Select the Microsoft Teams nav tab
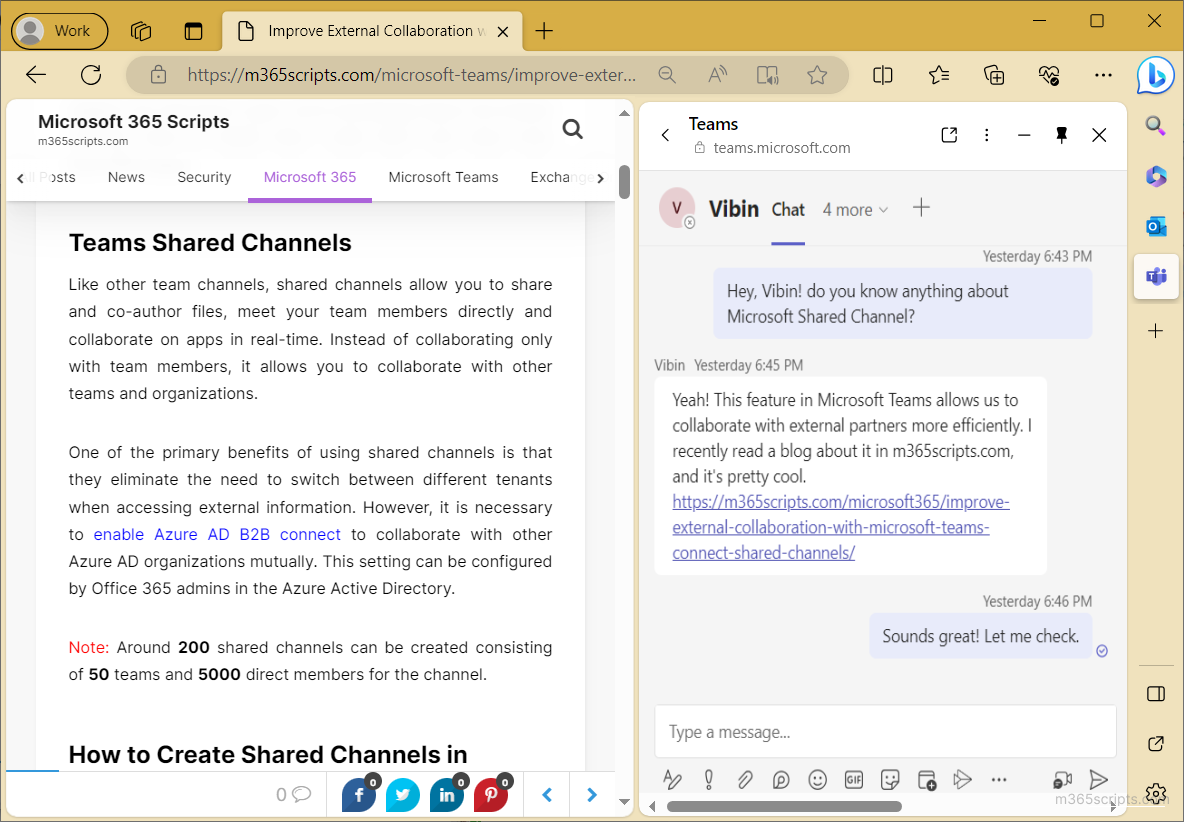This screenshot has width=1184, height=822. point(443,177)
